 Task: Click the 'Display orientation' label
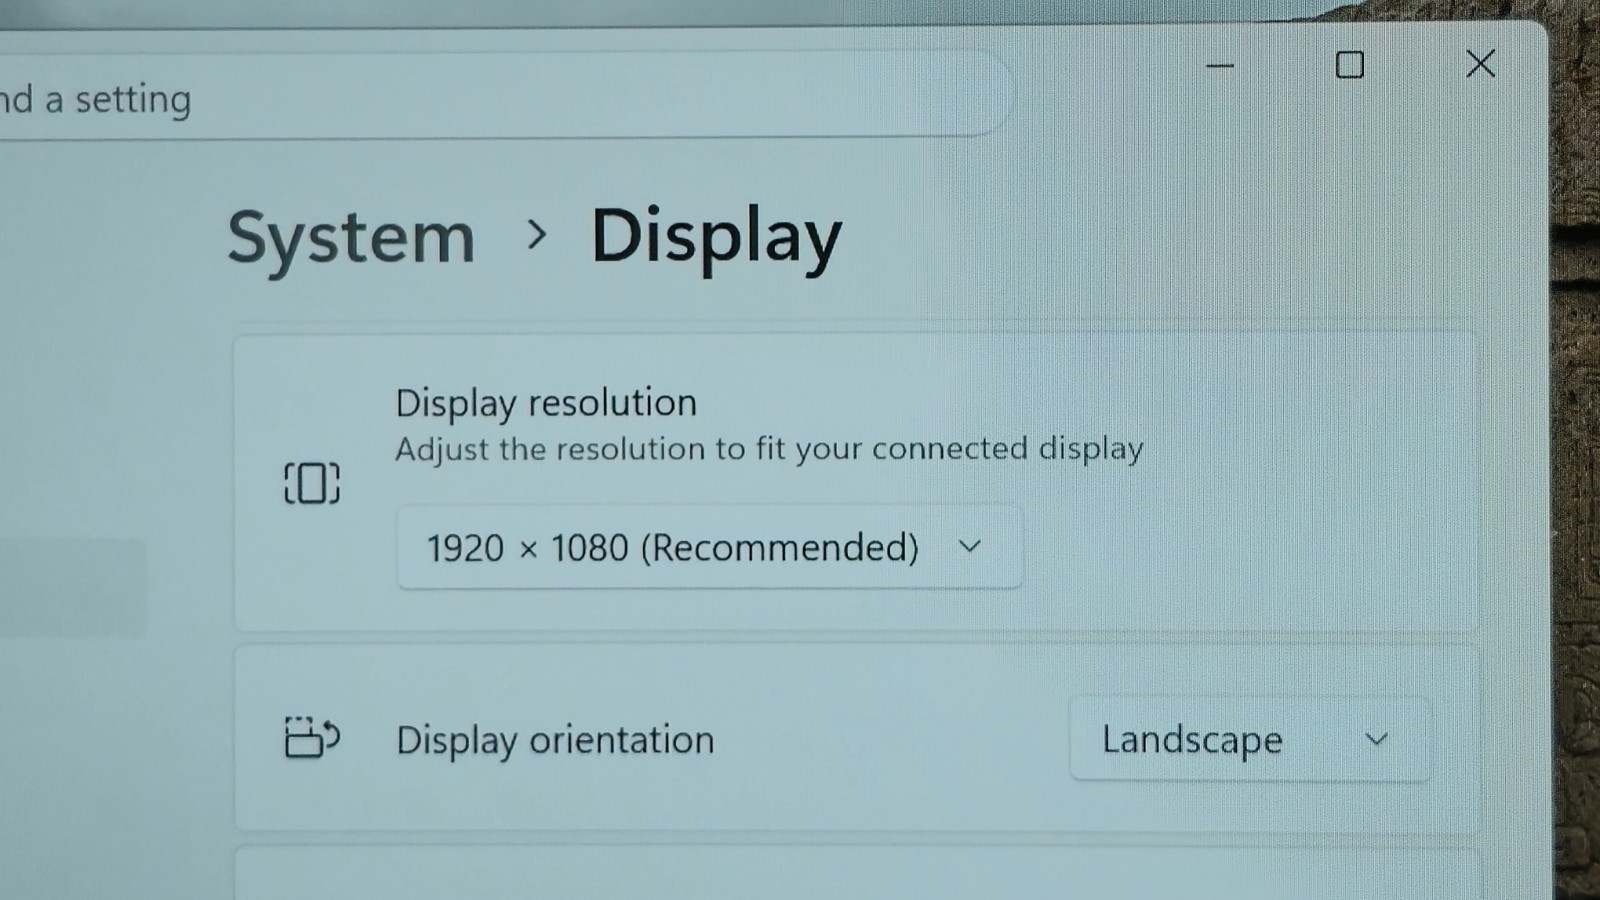tap(555, 741)
